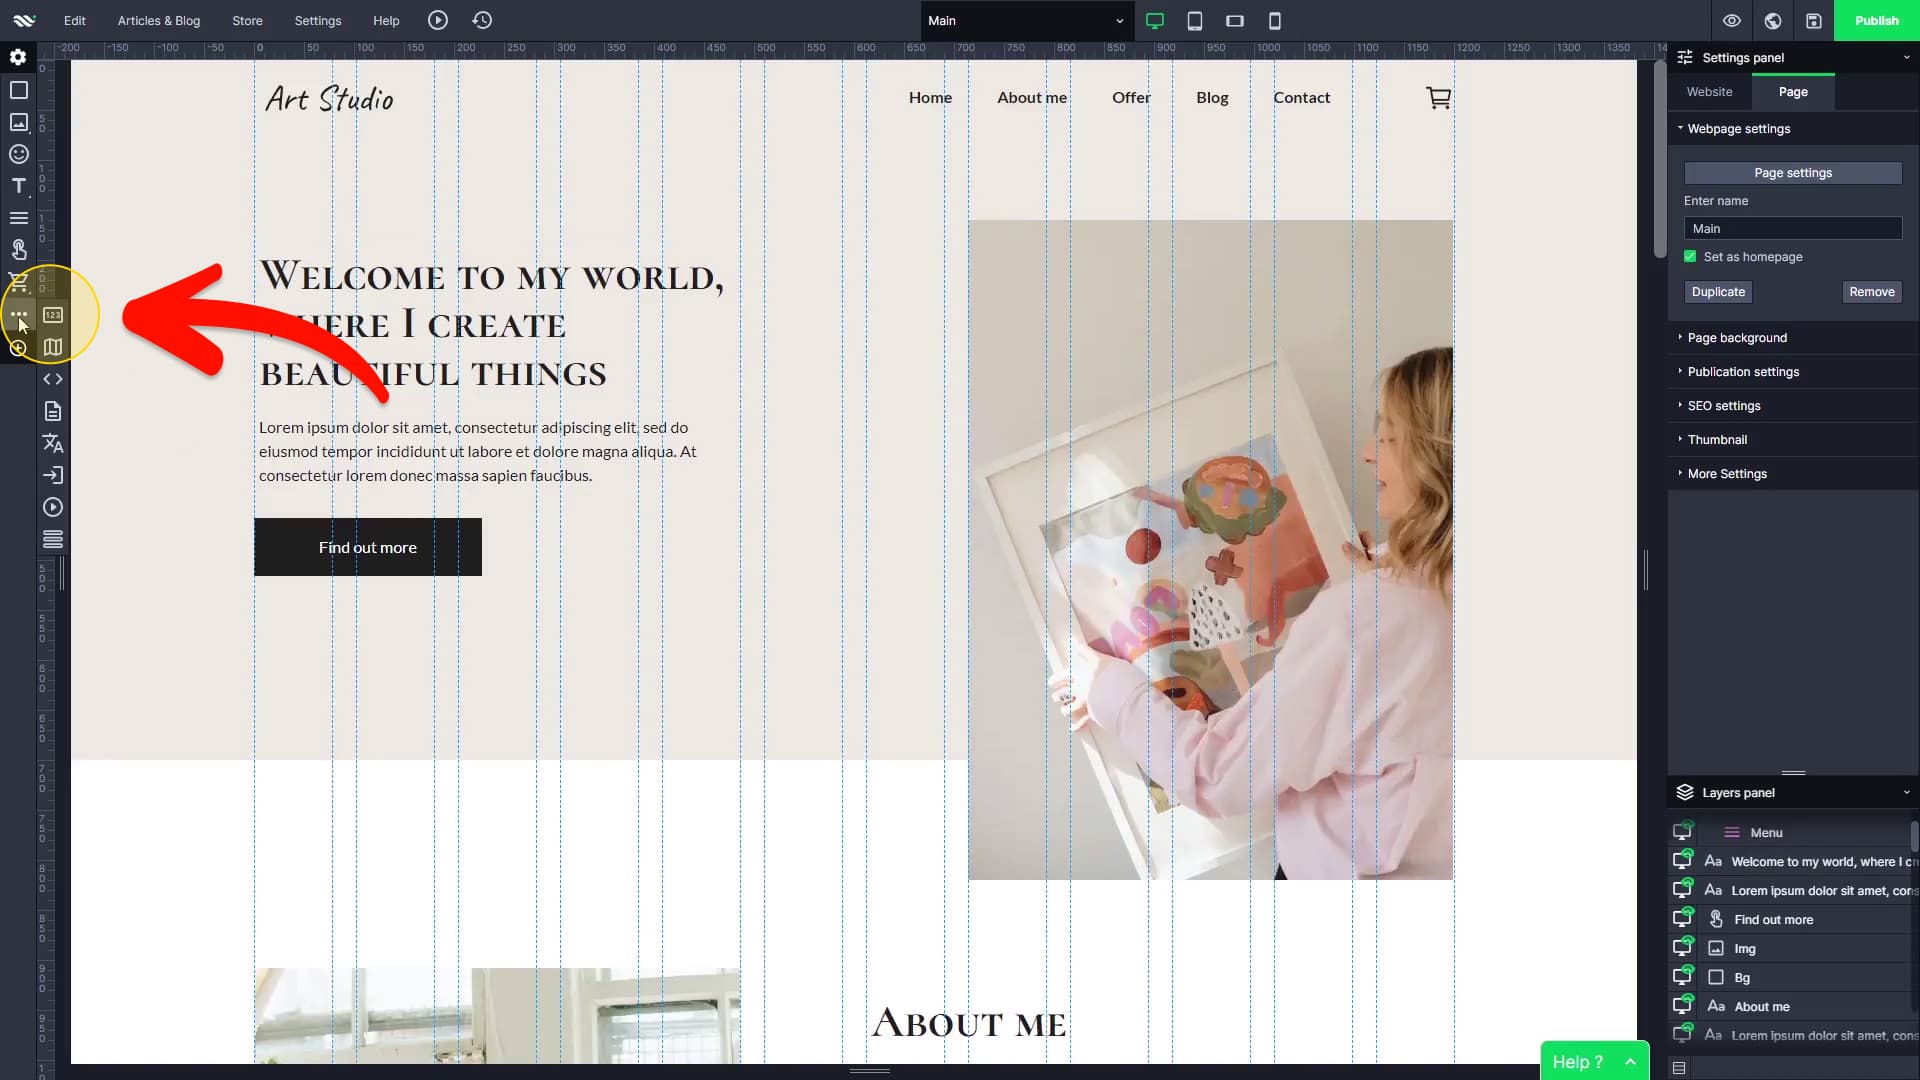Switch to the Website tab
The width and height of the screenshot is (1920, 1080).
(x=1709, y=91)
